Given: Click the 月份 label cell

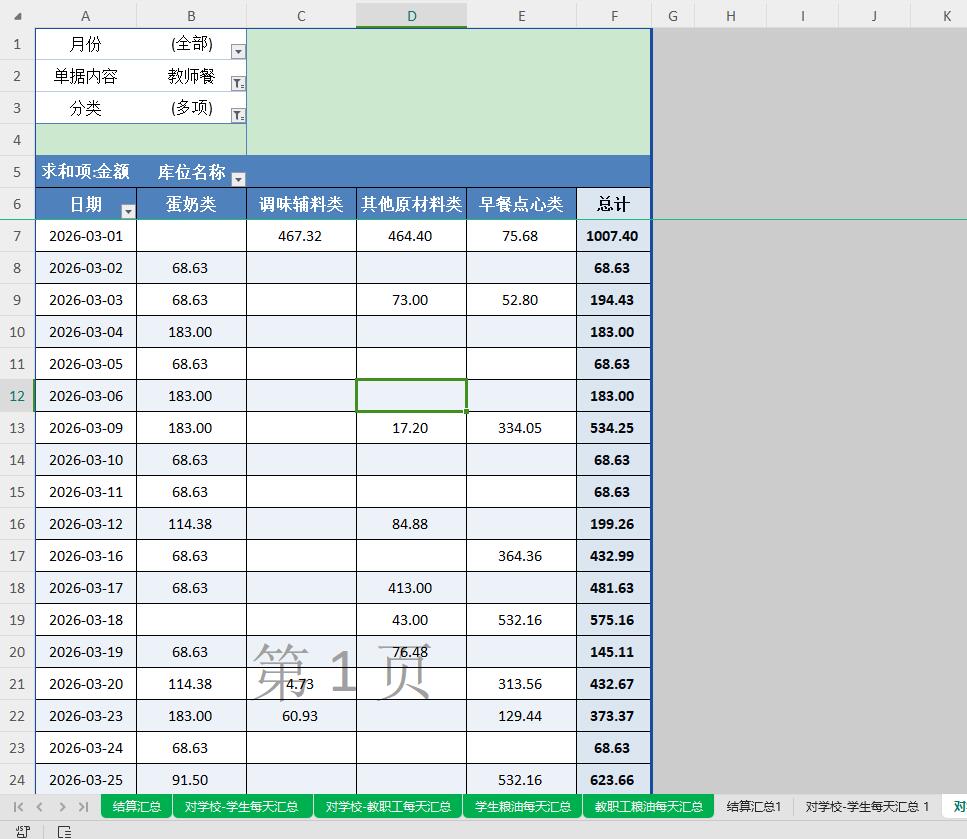Looking at the screenshot, I should pos(86,44).
